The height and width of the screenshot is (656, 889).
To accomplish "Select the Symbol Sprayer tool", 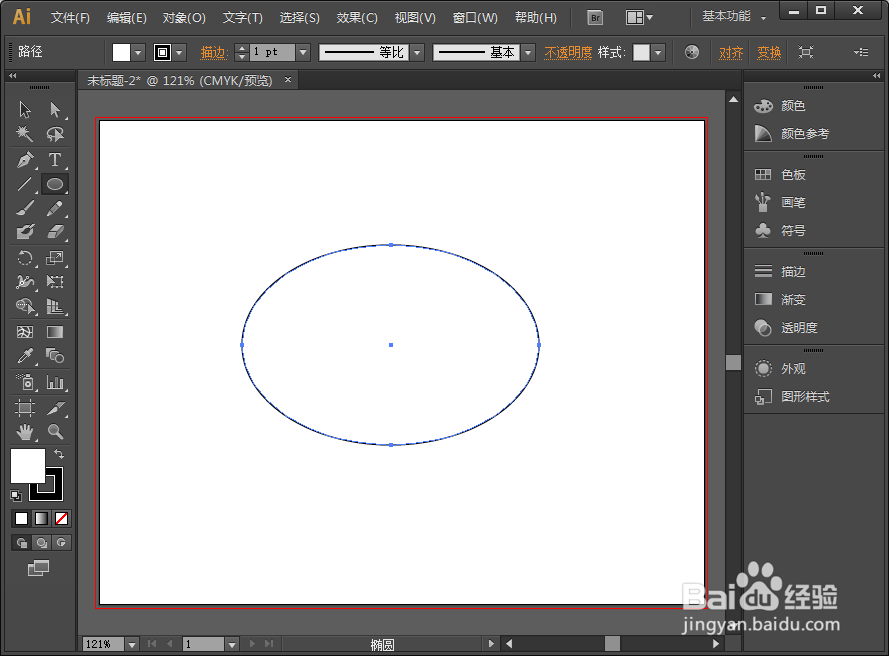I will 24,382.
